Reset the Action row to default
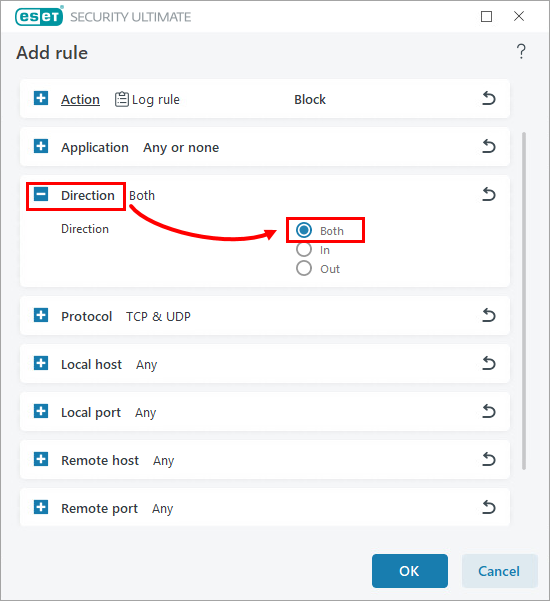550x601 pixels. (488, 99)
